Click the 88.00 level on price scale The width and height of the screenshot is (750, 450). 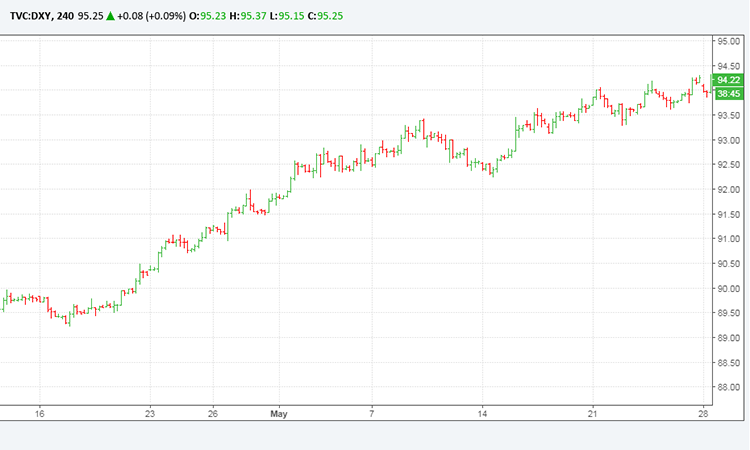[x=726, y=387]
